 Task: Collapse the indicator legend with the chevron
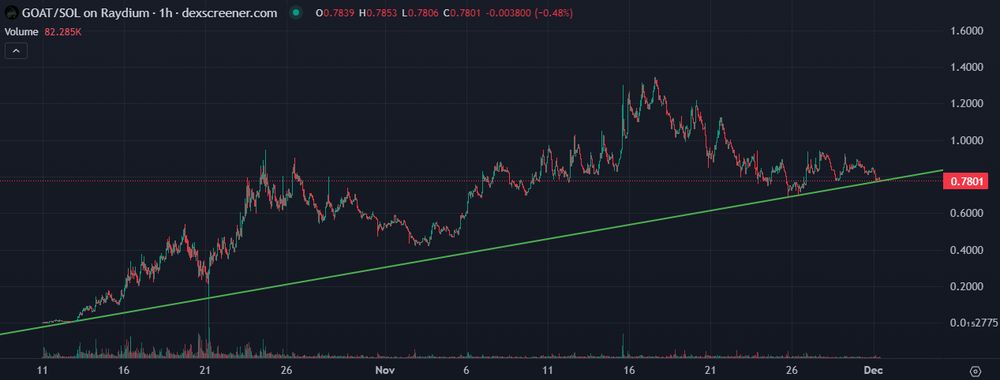click(16, 51)
